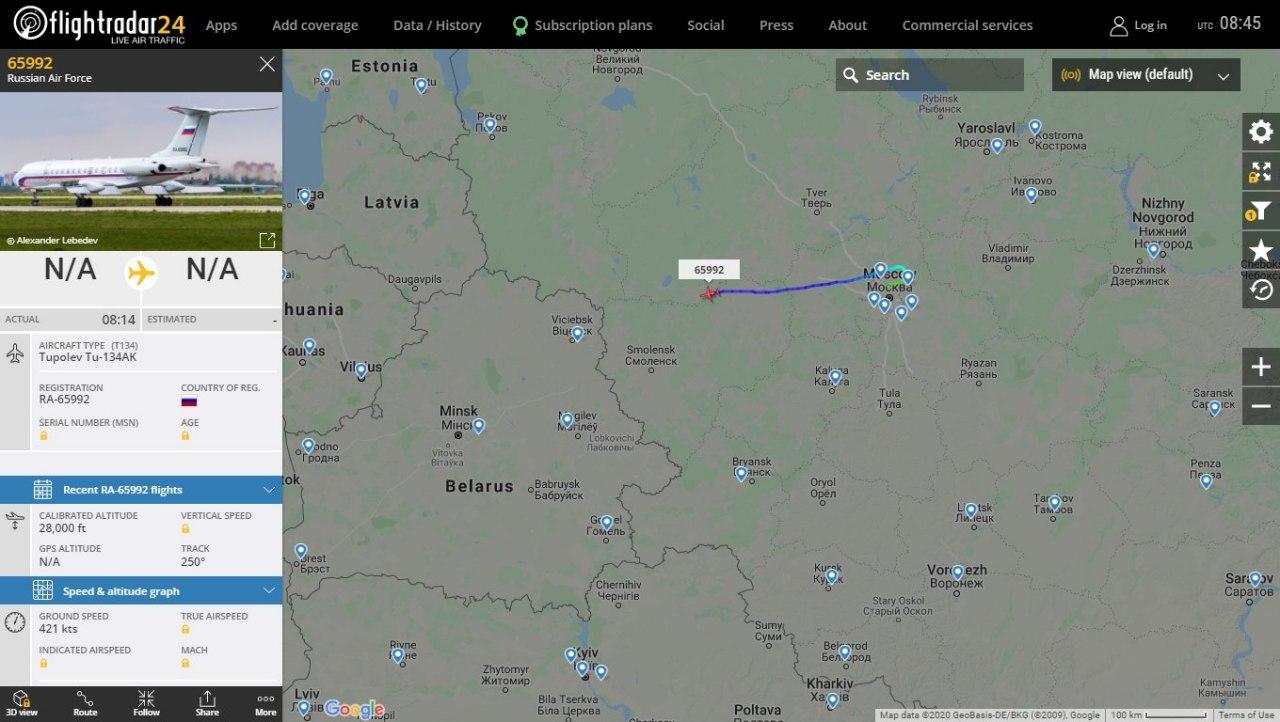Expand Recent RA-65992 flights section
This screenshot has width=1280, height=722.
[x=141, y=490]
